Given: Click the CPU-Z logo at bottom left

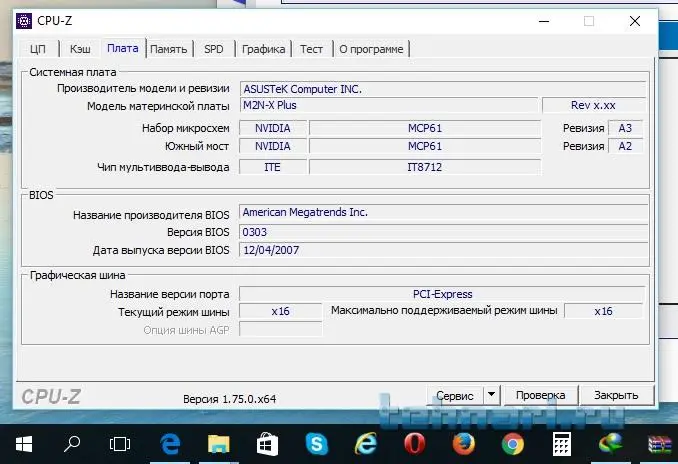Looking at the screenshot, I should tap(51, 397).
